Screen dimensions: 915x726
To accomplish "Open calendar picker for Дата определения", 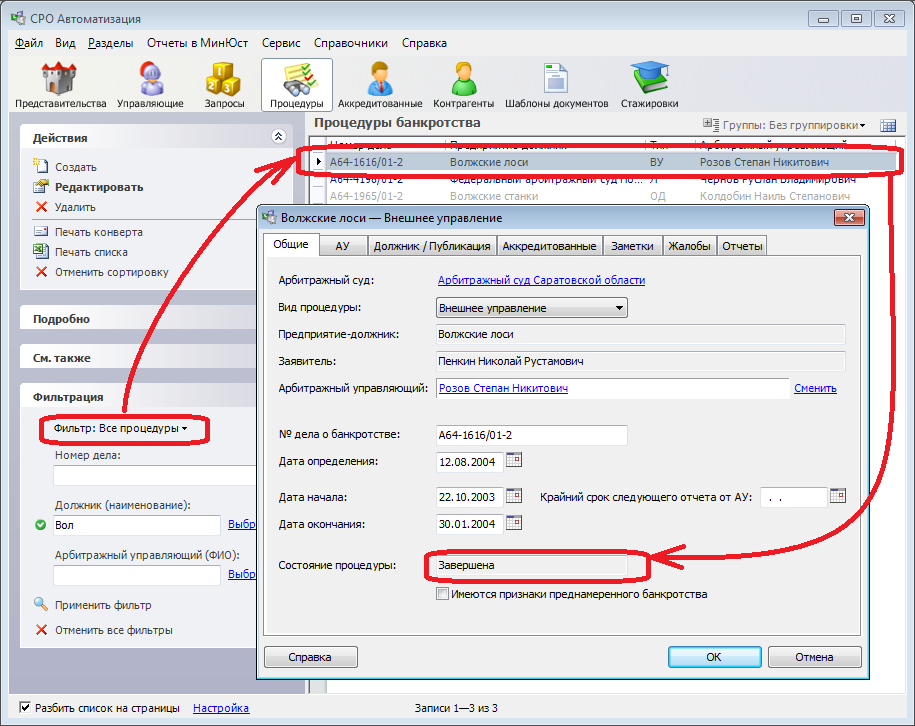I will (514, 461).
